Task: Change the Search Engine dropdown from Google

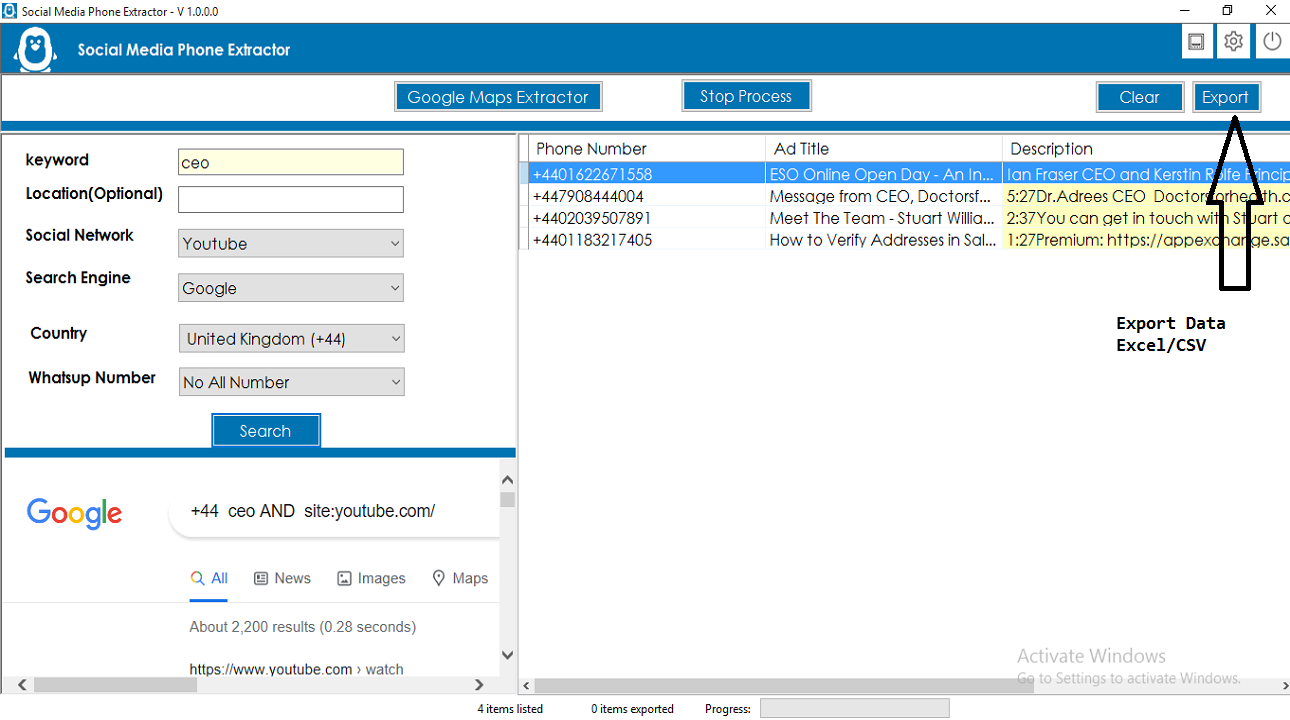Action: [x=290, y=288]
